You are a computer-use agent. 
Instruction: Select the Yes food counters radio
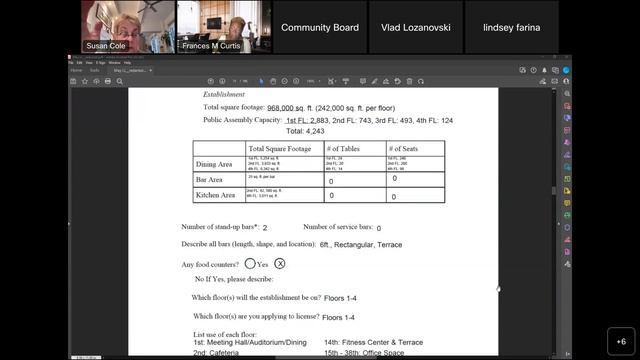pyautogui.click(x=250, y=264)
